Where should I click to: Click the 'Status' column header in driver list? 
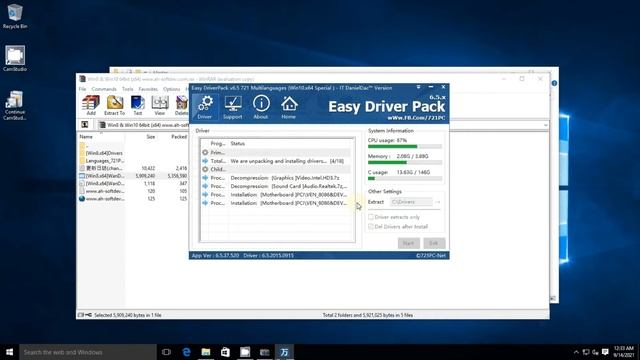[x=238, y=144]
